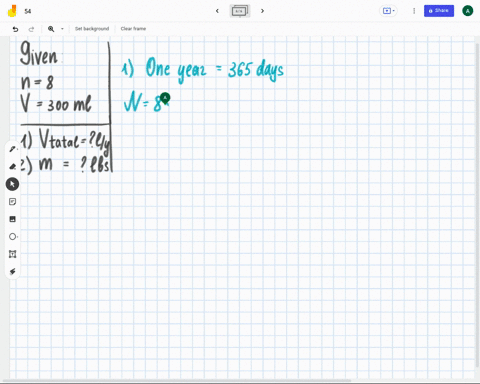This screenshot has height=384, width=480.
Task: Add a sticky note
Action: (13, 202)
